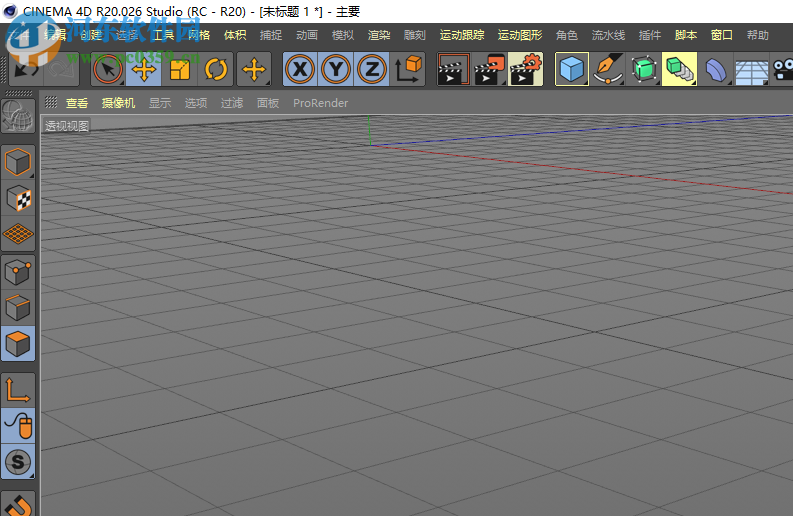Add a Floor environment object

tap(752, 69)
